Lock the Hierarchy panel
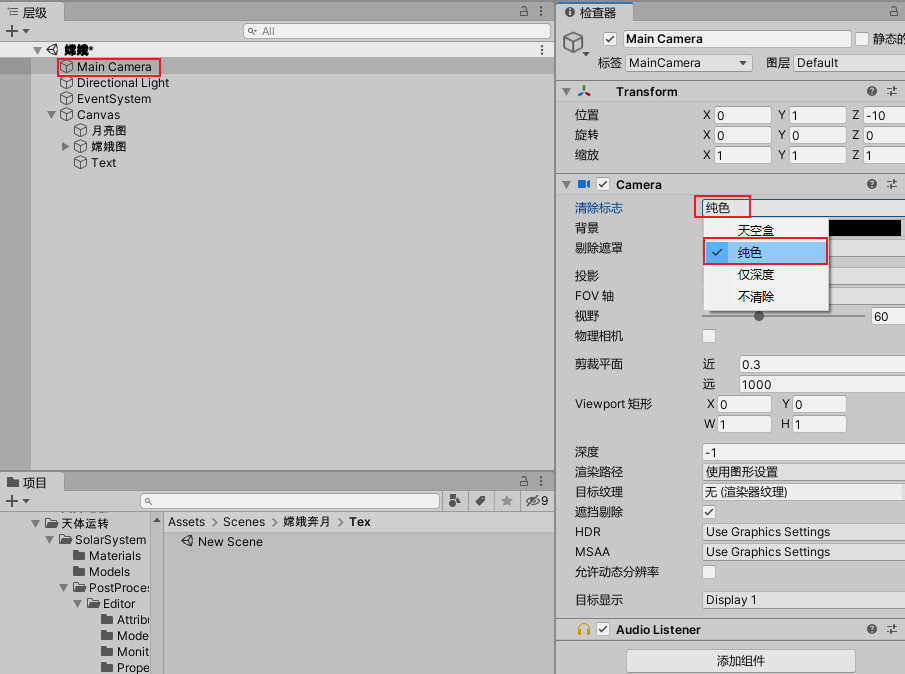This screenshot has width=905, height=674. point(523,11)
